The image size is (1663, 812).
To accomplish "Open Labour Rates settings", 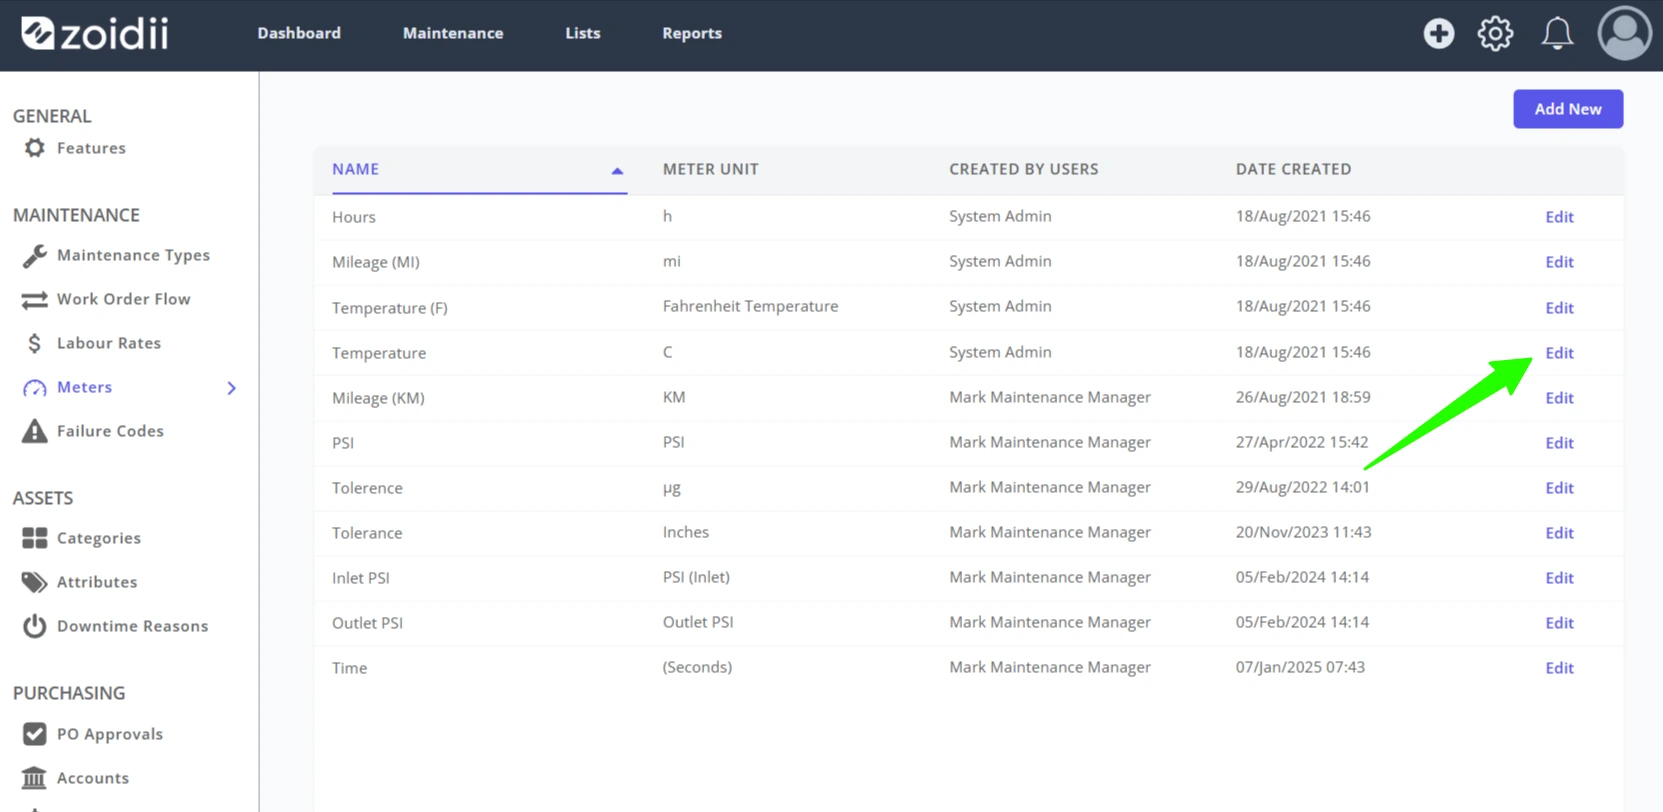I will tap(108, 343).
